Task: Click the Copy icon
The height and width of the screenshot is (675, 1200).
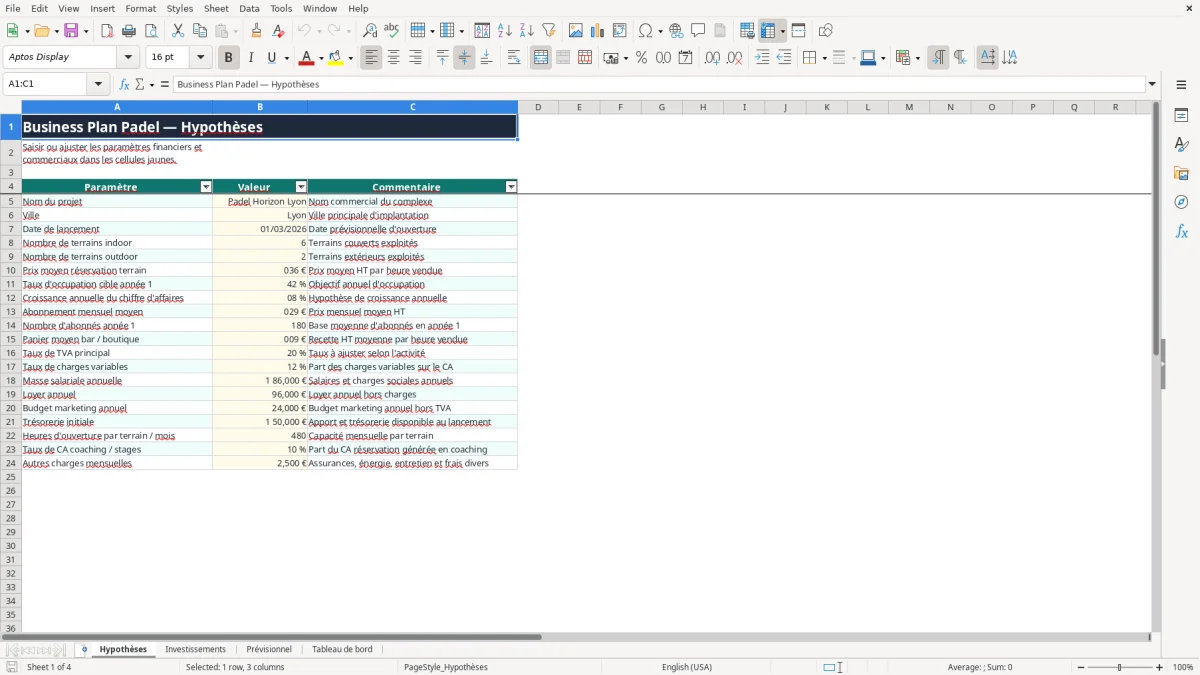Action: (199, 31)
